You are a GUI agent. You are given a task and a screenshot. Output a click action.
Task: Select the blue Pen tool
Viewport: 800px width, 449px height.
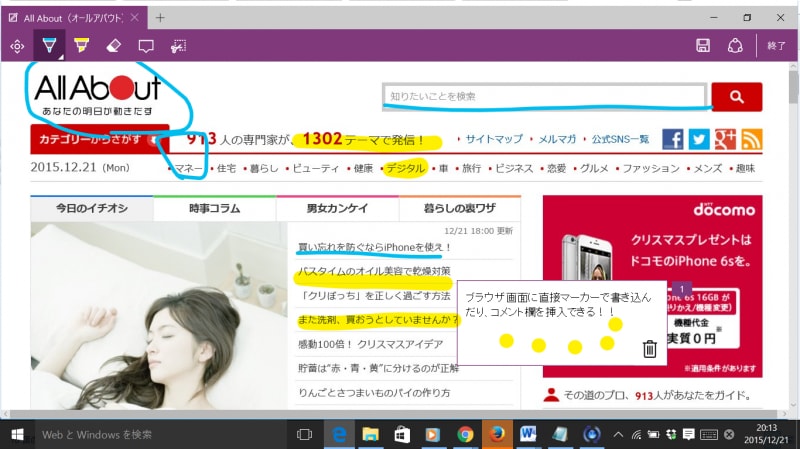coord(47,45)
